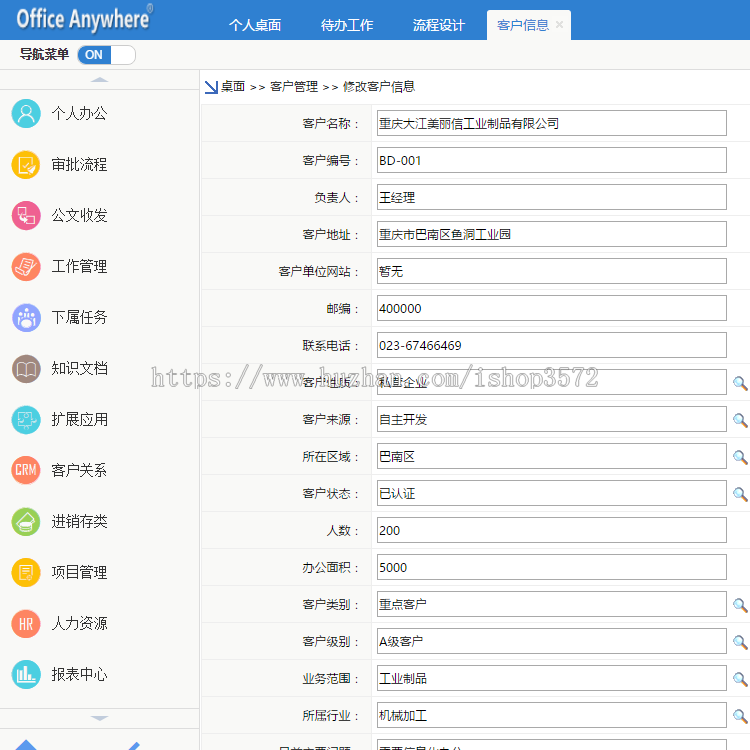Screen dimensions: 750x750
Task: Click 所在区域 field 巴南区
Action: point(551,456)
